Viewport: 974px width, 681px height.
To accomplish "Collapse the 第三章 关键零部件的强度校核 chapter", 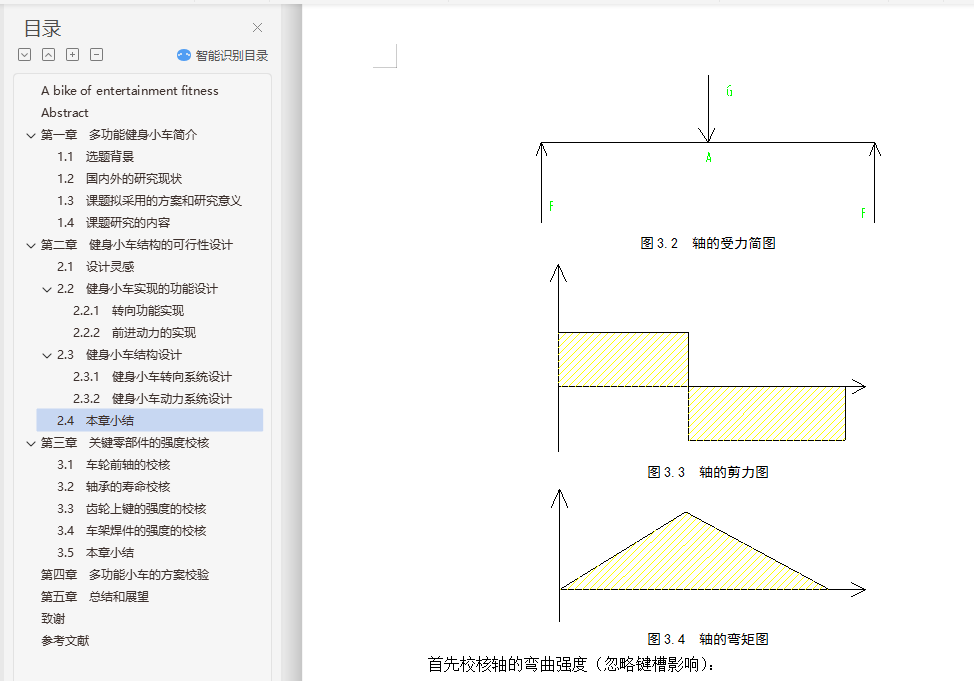I will (x=30, y=444).
